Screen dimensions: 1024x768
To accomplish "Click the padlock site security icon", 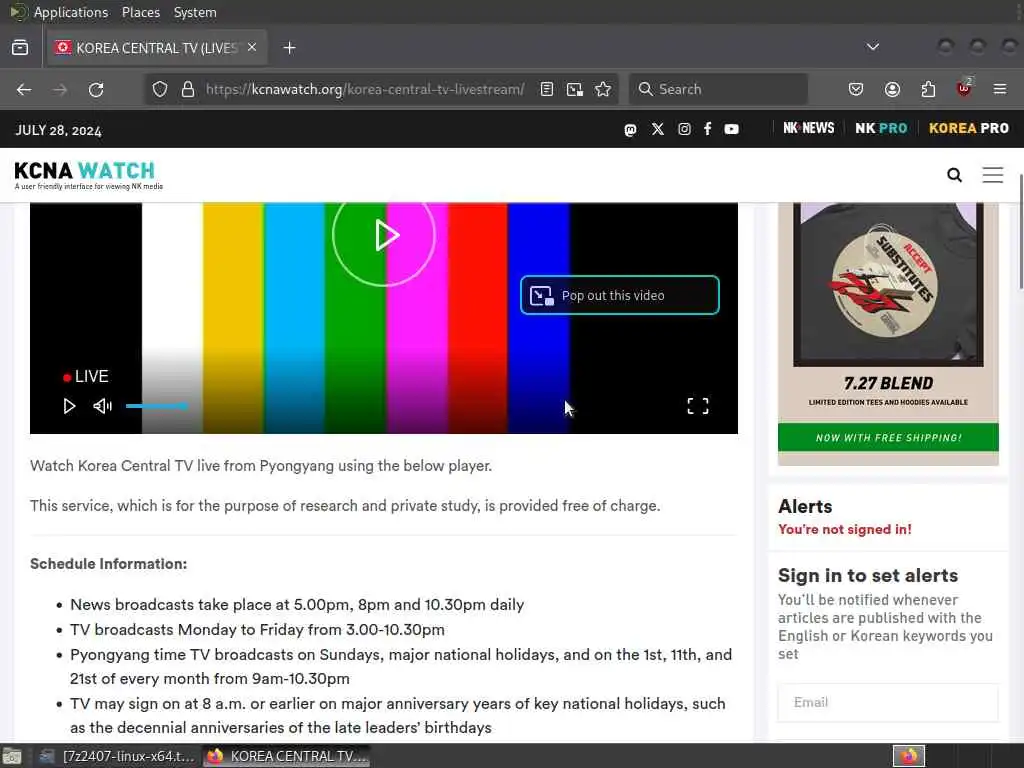I will tap(188, 89).
